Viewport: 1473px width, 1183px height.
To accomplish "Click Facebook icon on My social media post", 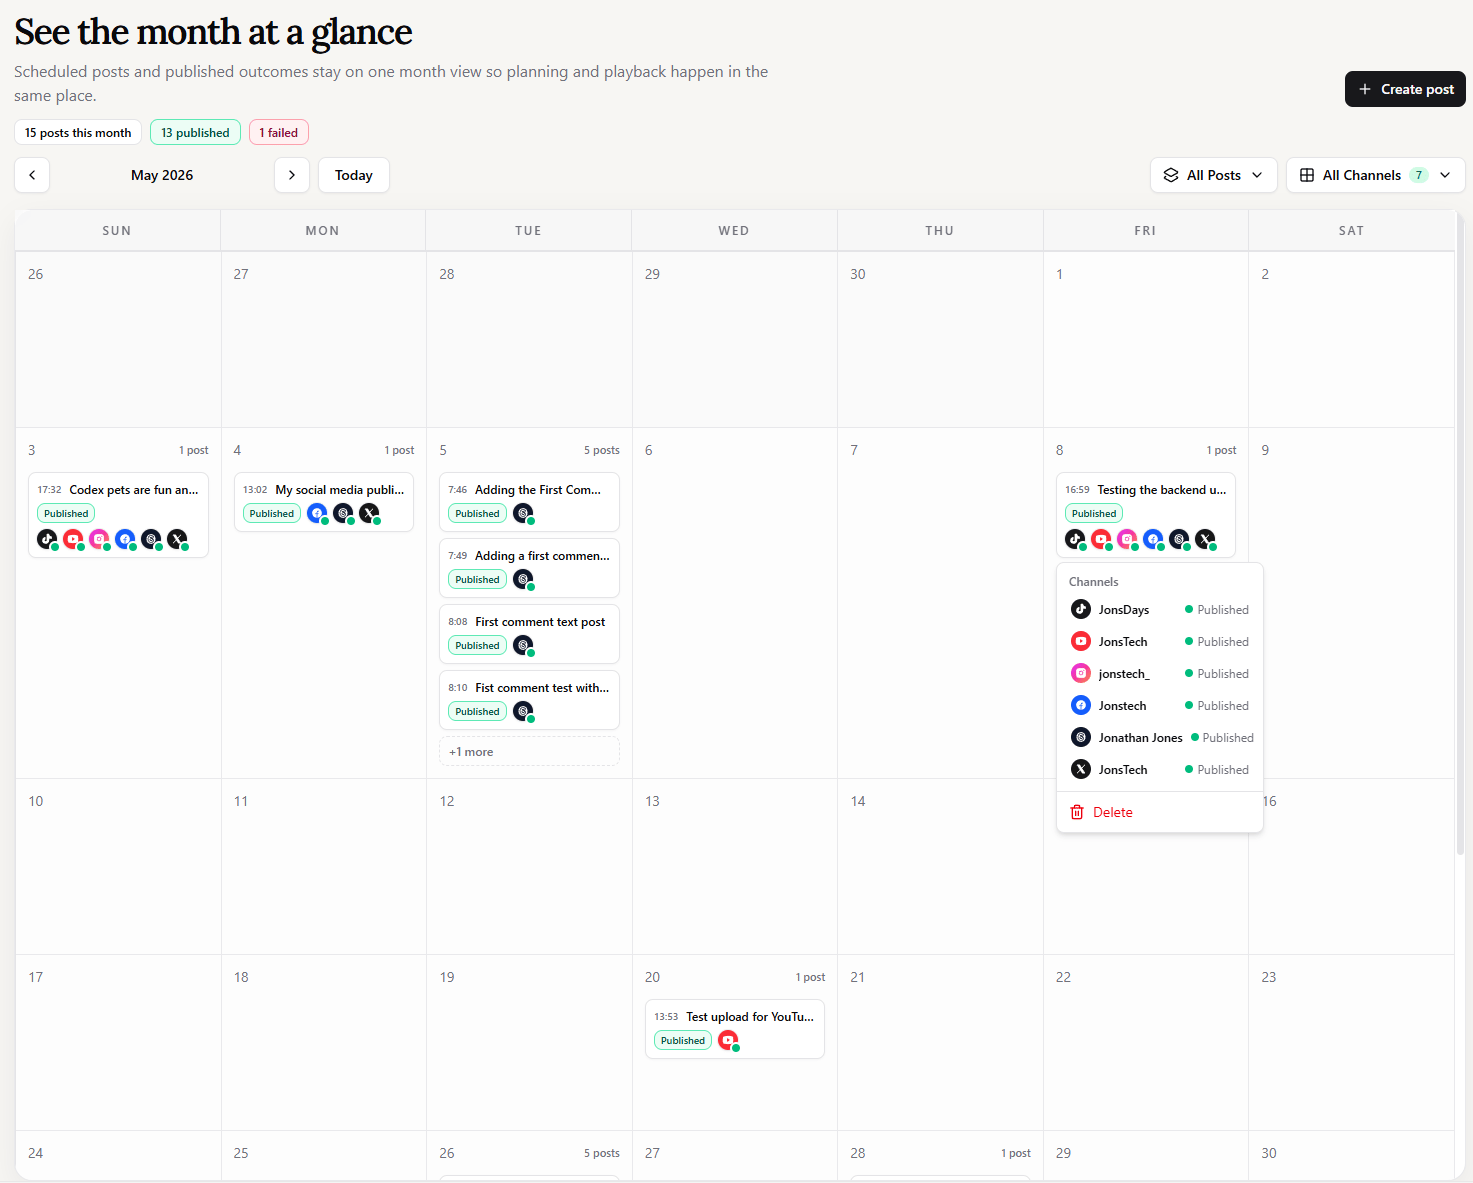I will (317, 513).
